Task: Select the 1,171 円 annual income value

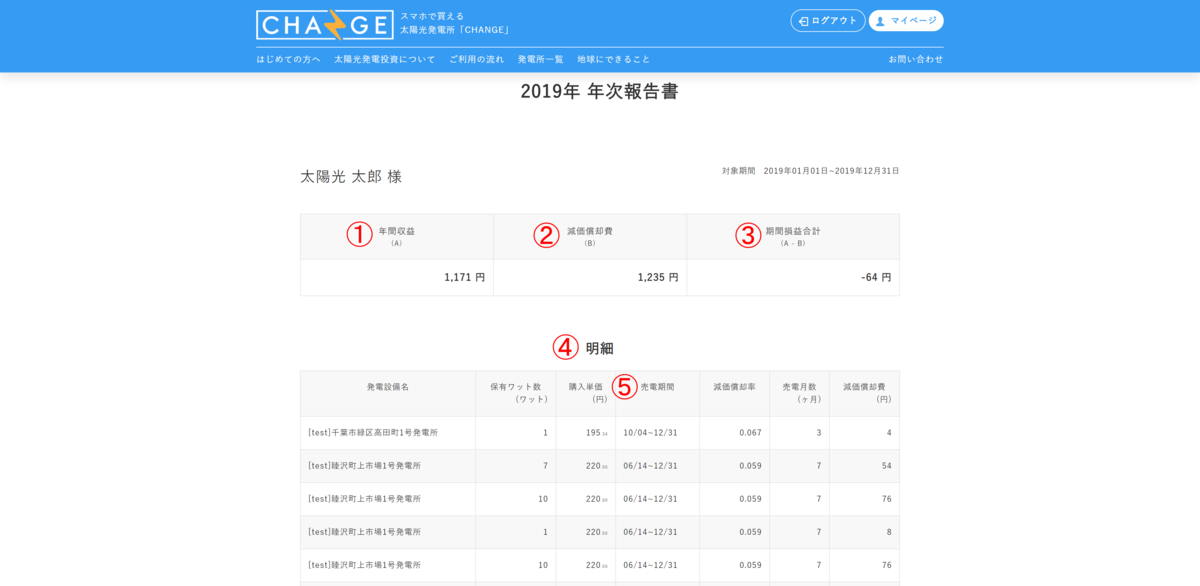Action: [465, 277]
